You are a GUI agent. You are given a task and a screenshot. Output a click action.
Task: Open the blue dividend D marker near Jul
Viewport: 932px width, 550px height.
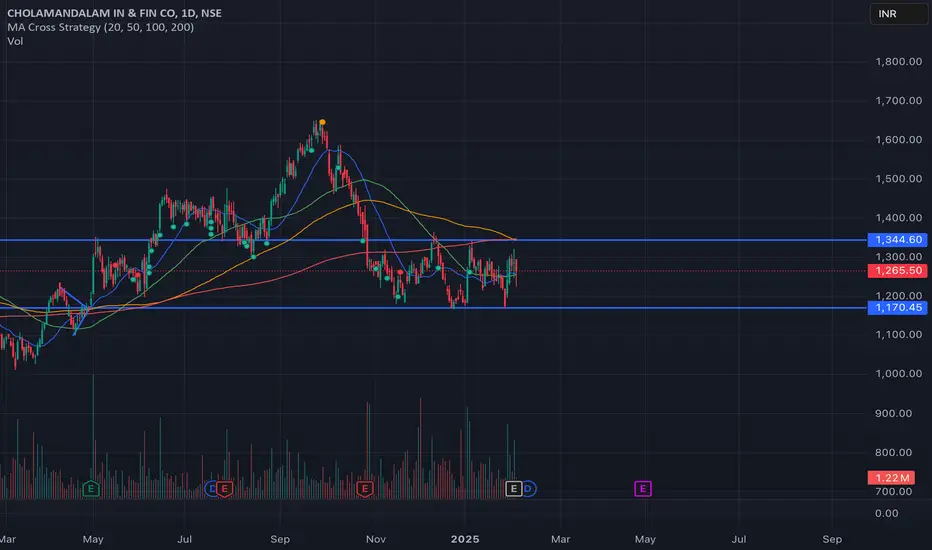(x=210, y=489)
